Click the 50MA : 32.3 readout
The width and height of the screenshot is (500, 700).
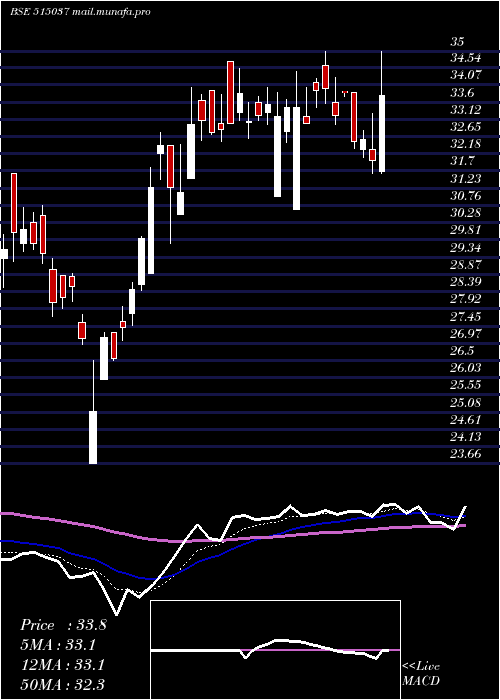[63, 684]
